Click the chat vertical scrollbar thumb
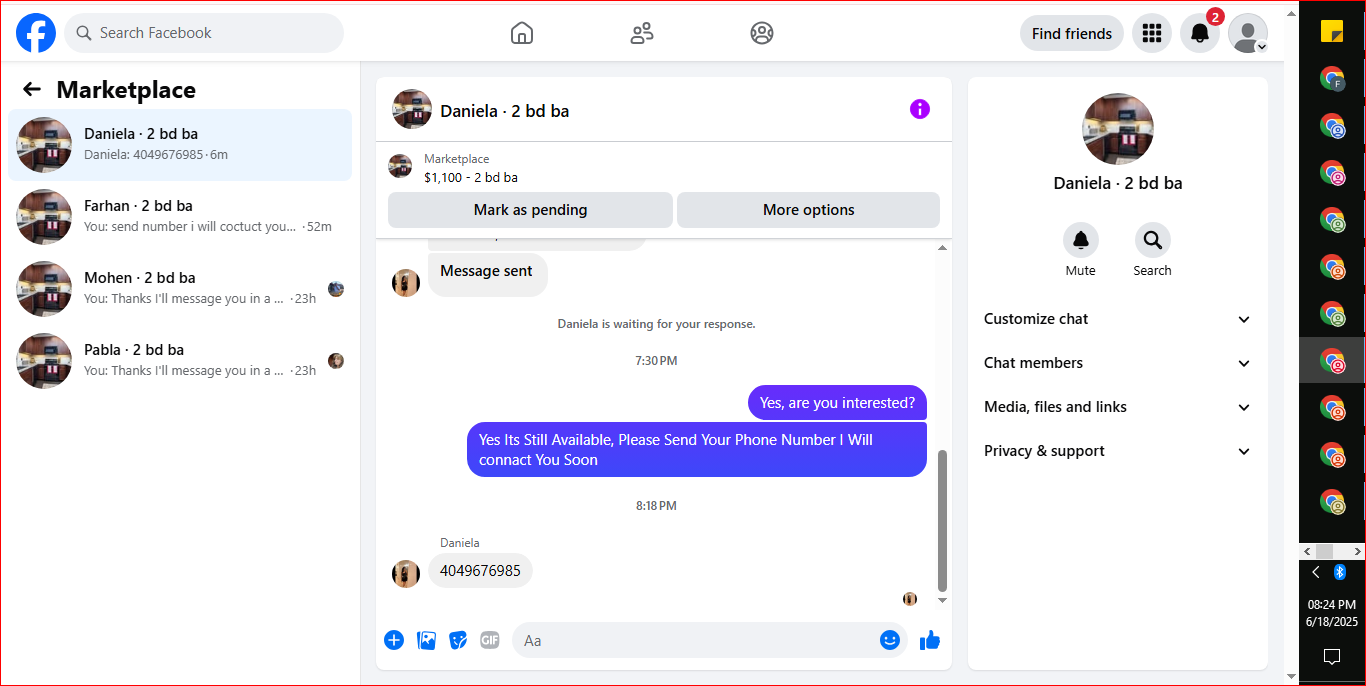1366x686 pixels. coord(942,520)
